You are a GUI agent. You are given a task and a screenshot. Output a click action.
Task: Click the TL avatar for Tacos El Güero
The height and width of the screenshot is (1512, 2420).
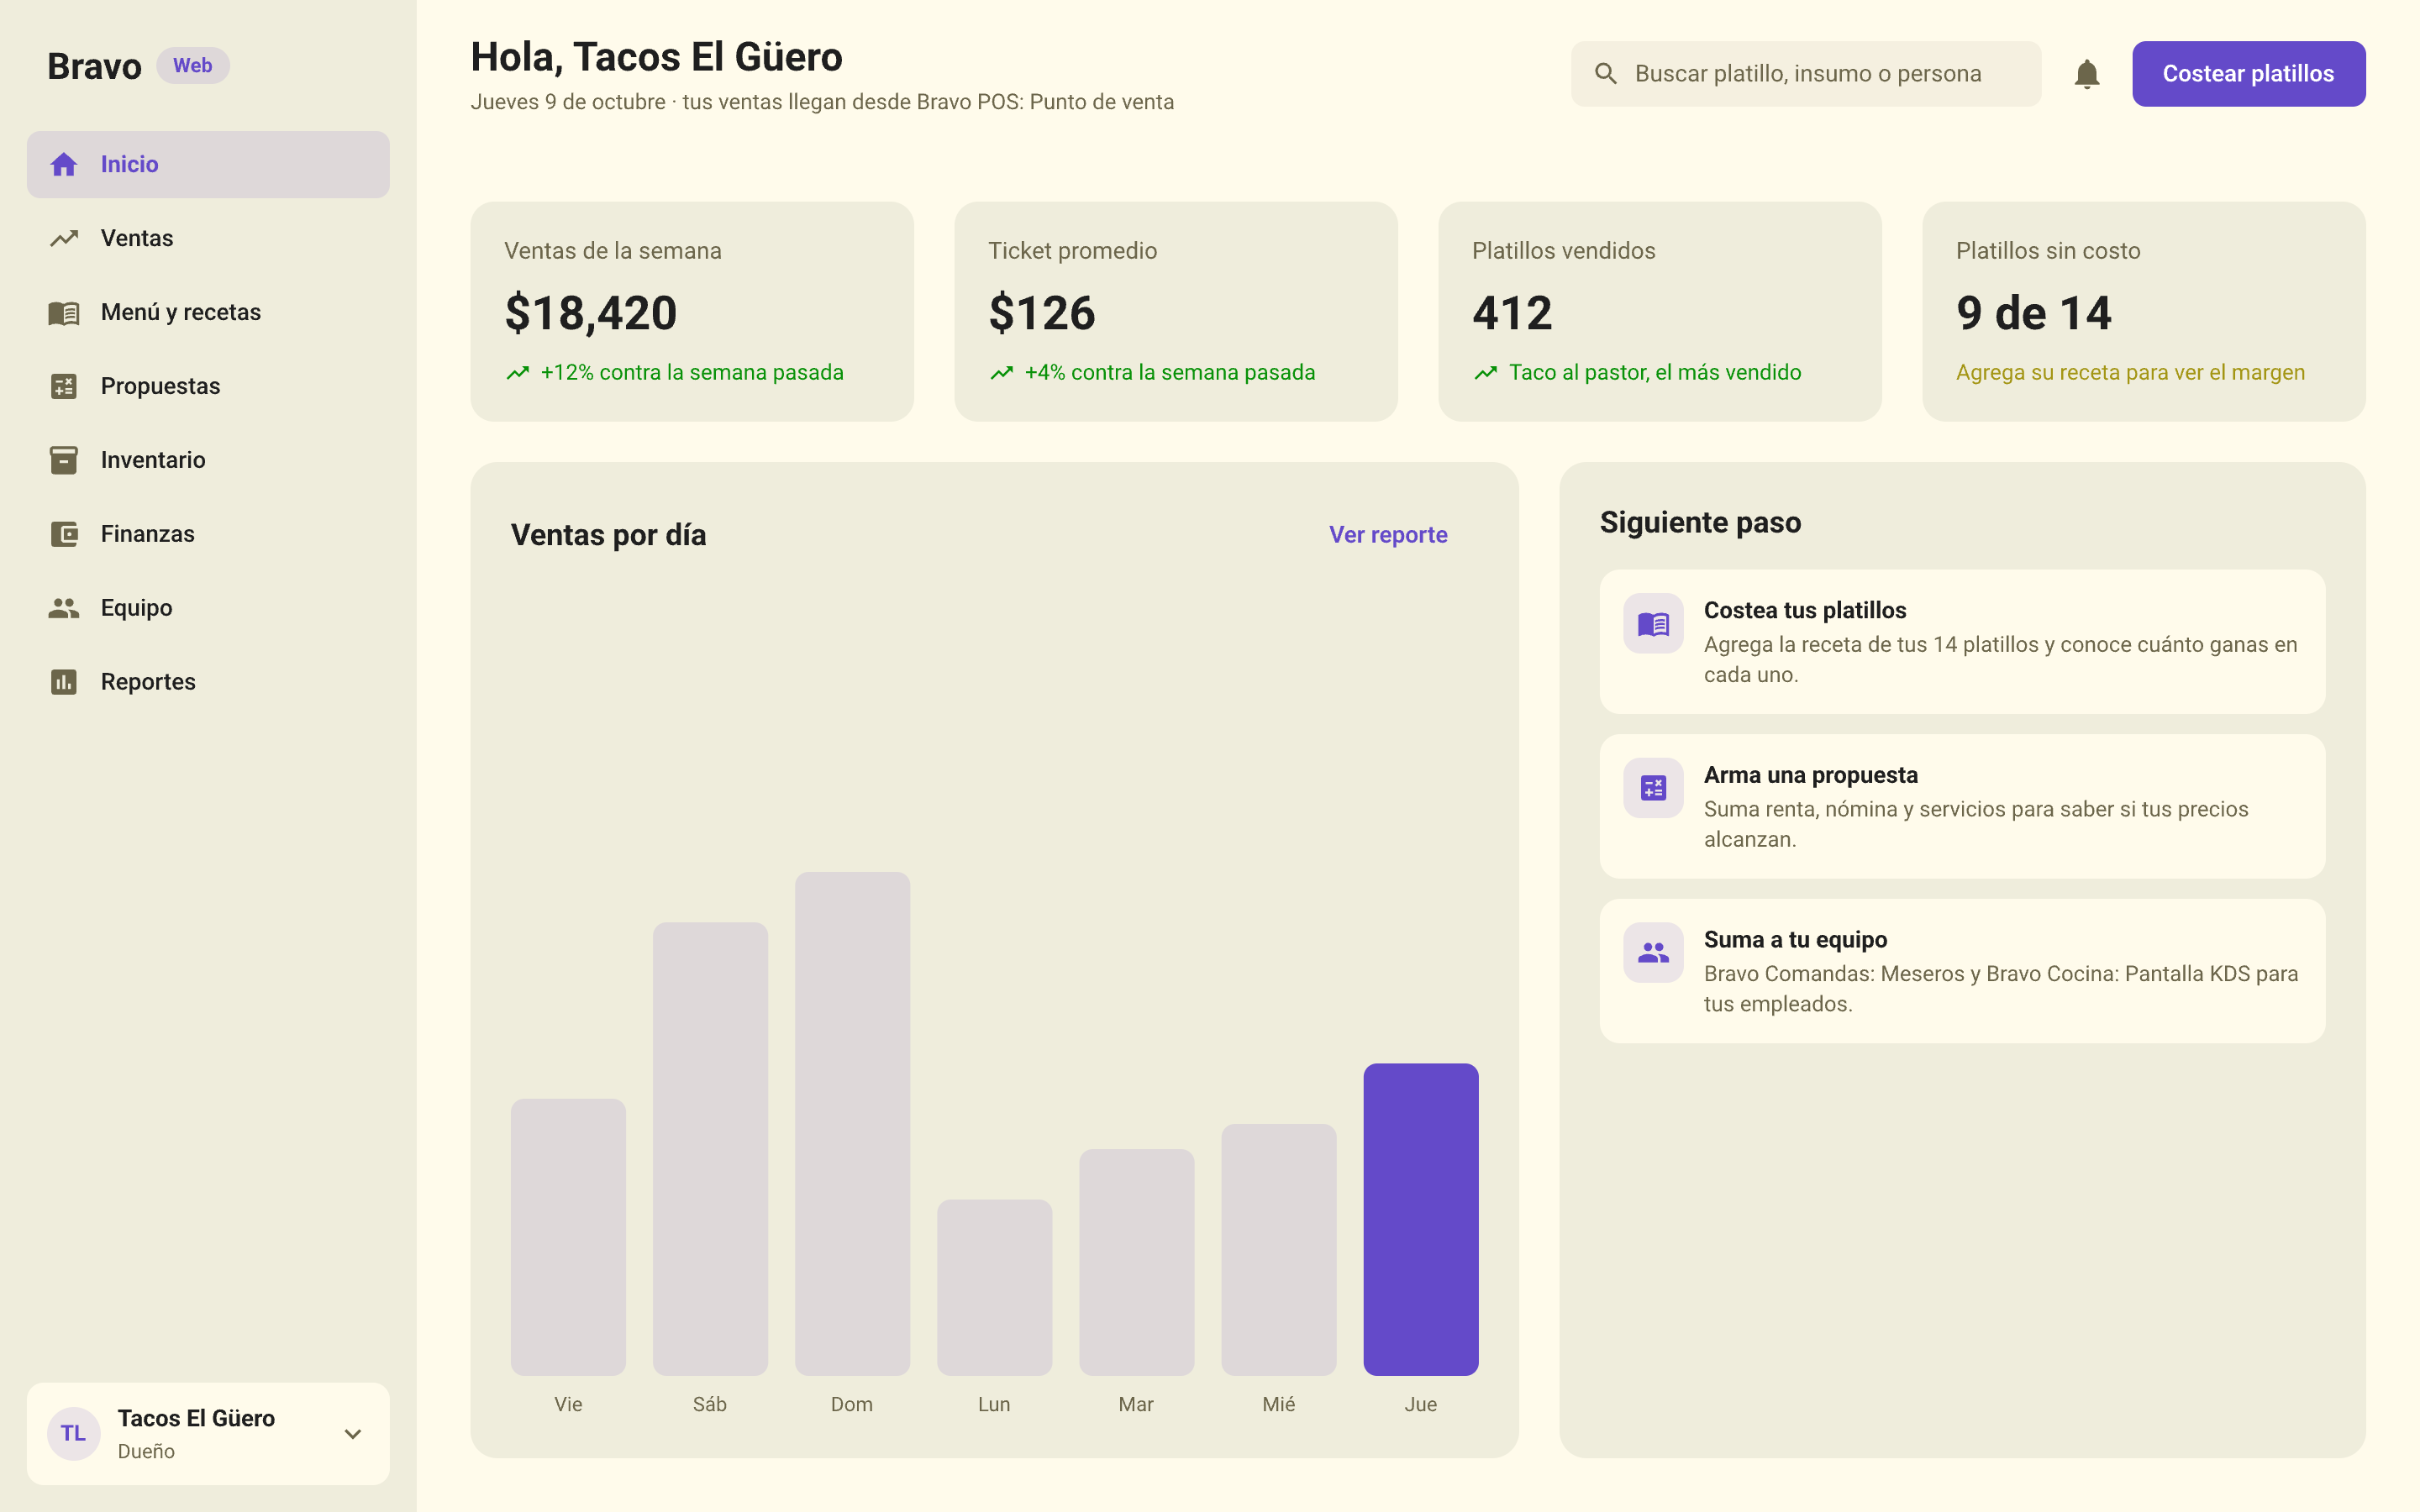(74, 1434)
